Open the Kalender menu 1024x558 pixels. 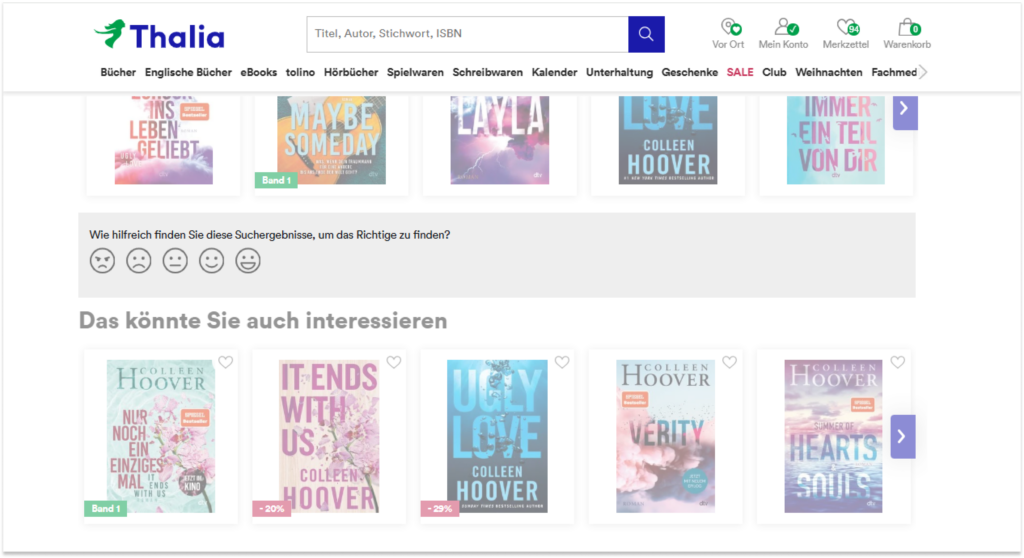pos(554,73)
